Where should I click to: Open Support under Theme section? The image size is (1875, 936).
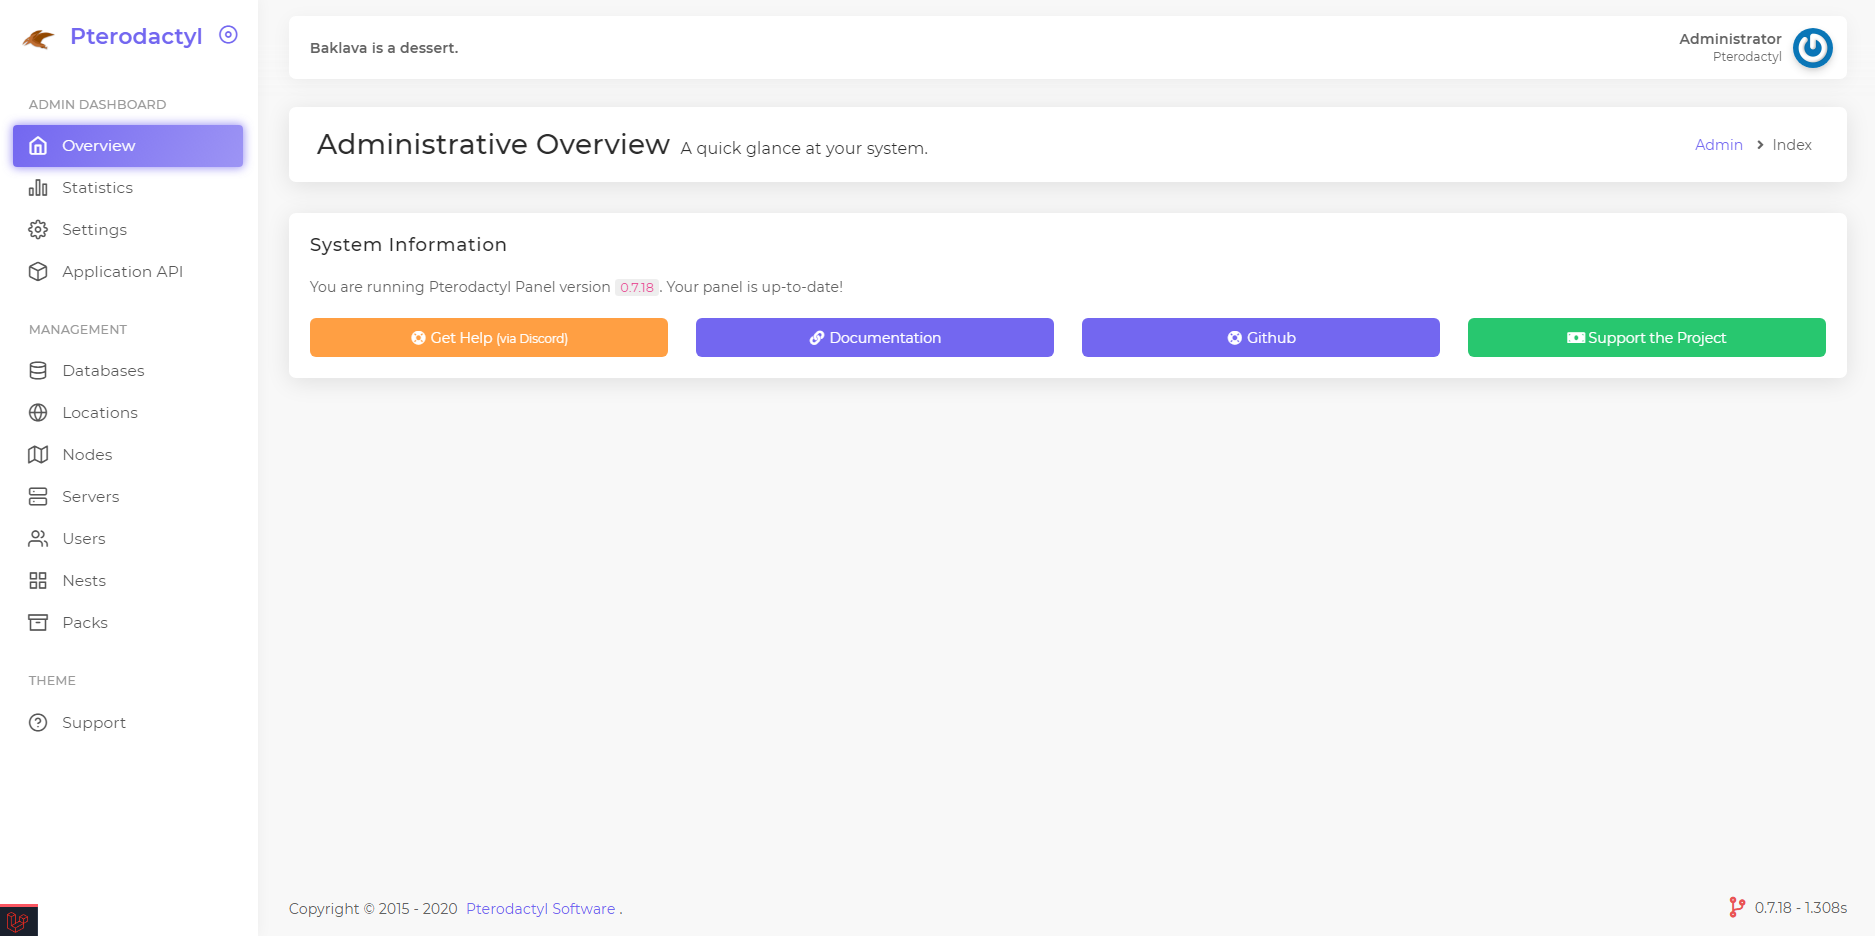pos(93,723)
